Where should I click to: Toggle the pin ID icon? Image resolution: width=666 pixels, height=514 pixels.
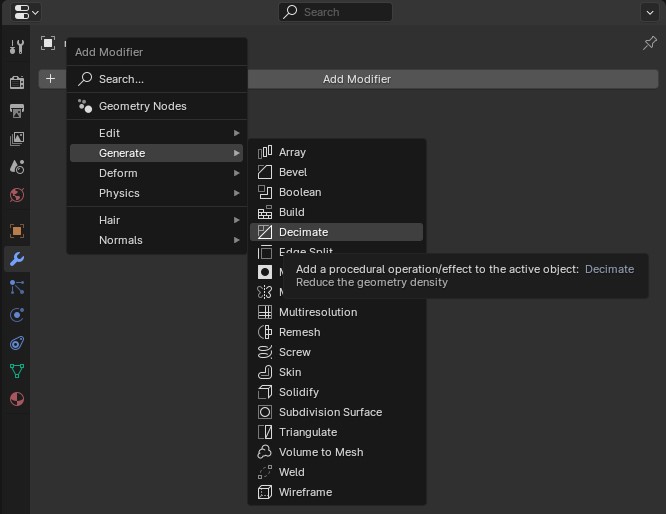click(x=649, y=43)
